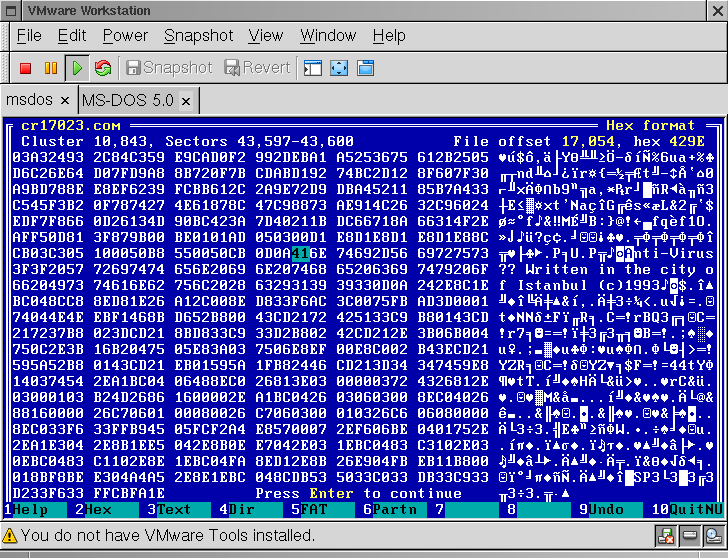This screenshot has width=728, height=558.
Task: Close the MS-DOS 5.0 tab
Action: [186, 101]
